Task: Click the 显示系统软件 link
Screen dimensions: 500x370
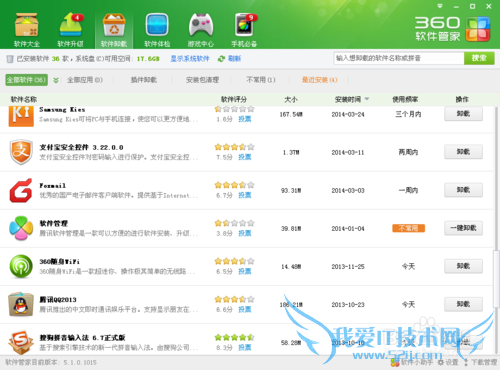Action: point(190,59)
